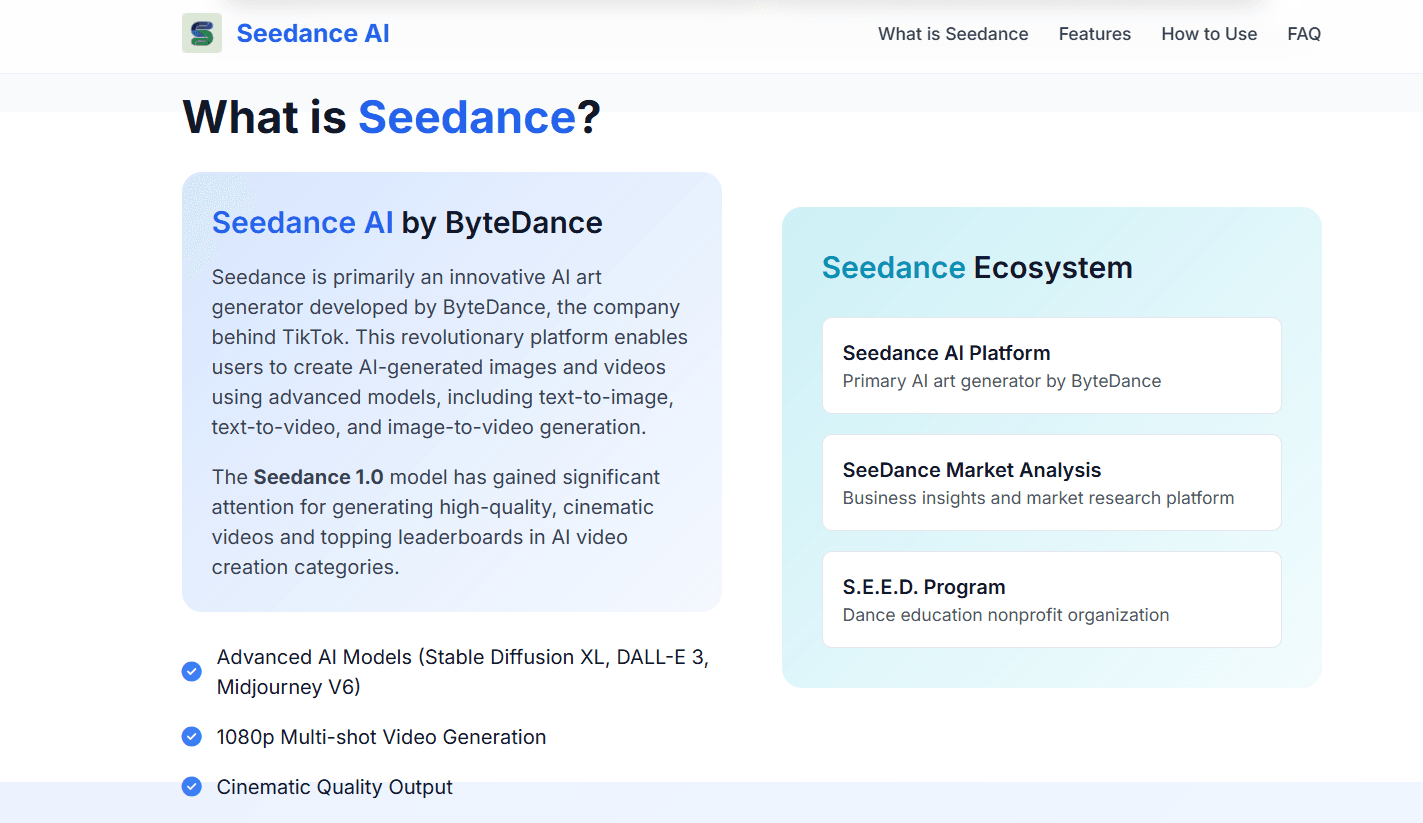Click the "What is Seedance?" page heading

pyautogui.click(x=391, y=117)
